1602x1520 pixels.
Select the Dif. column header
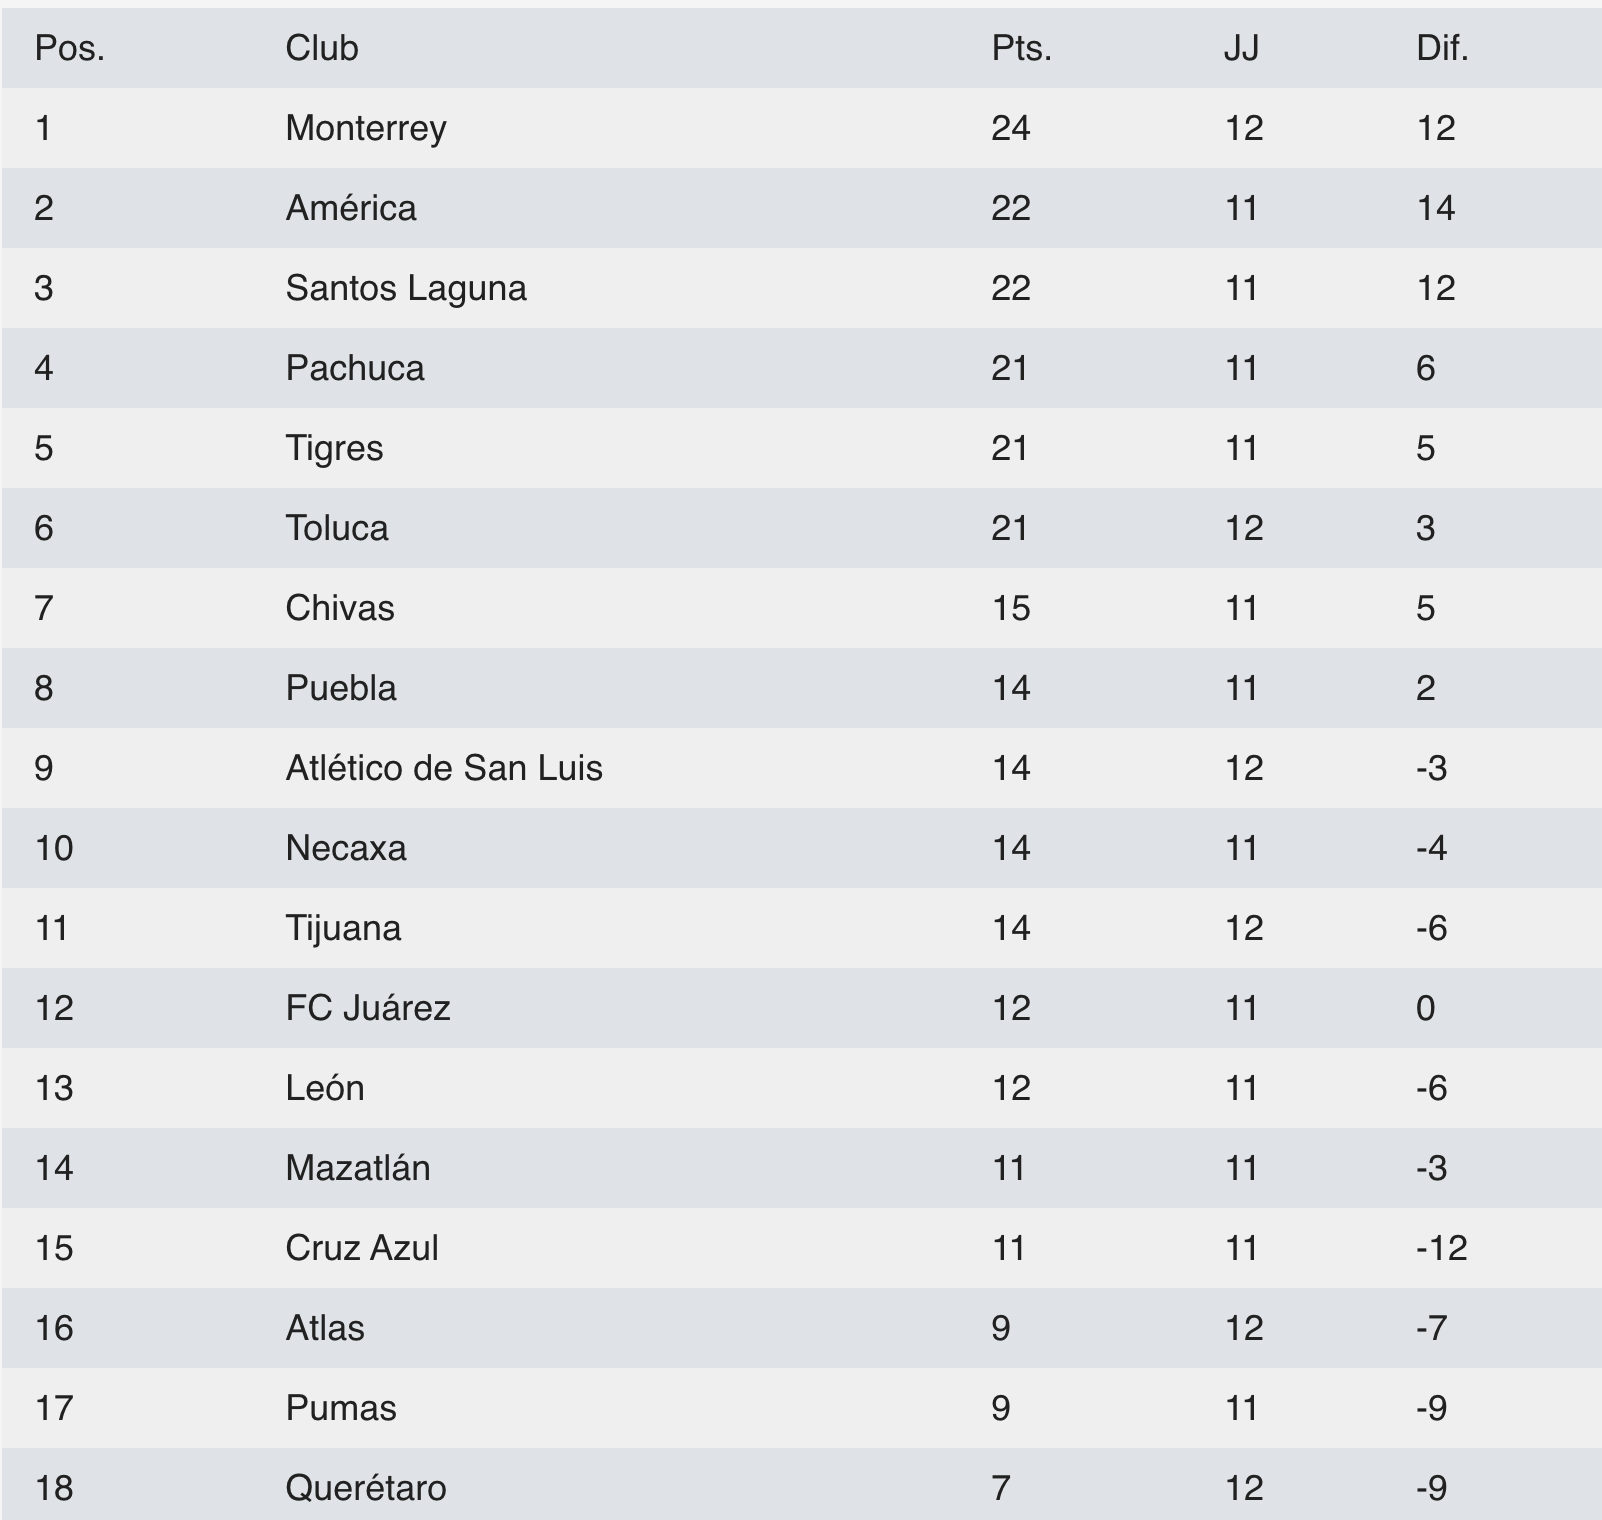[x=1442, y=48]
